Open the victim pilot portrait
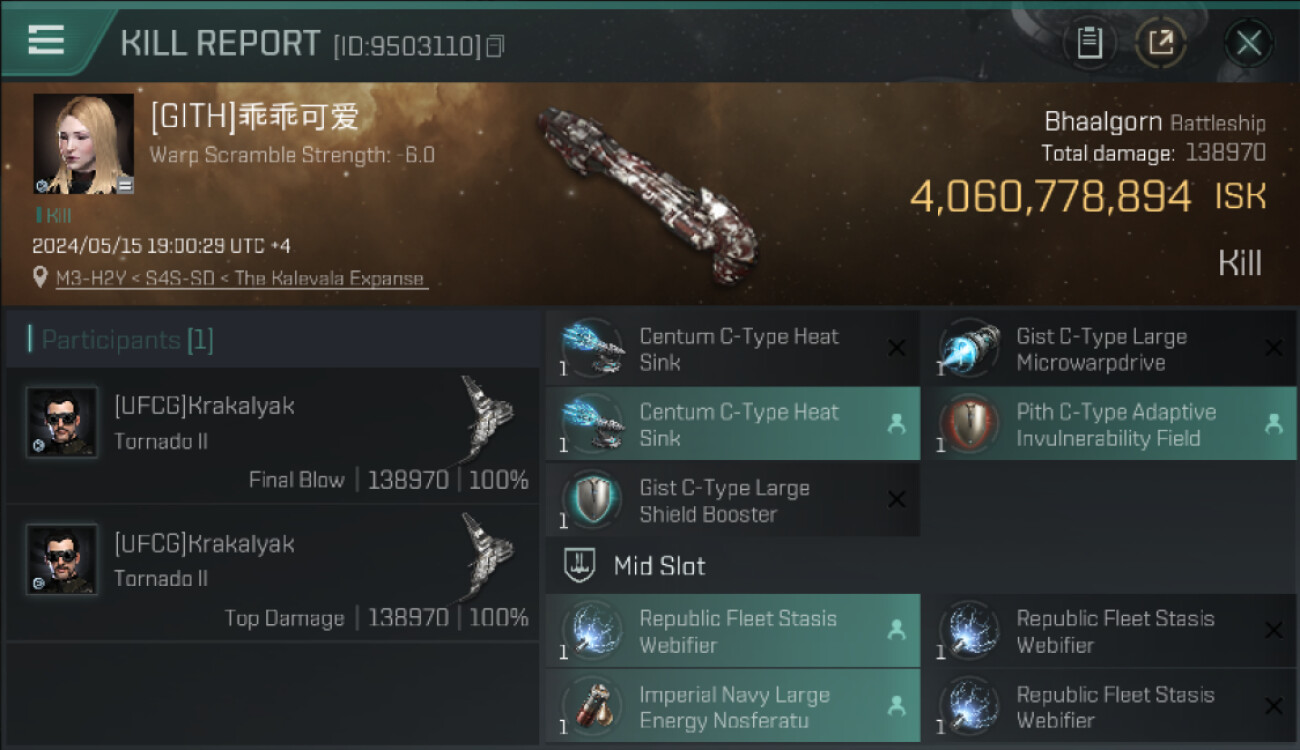Image resolution: width=1300 pixels, height=750 pixels. tap(83, 144)
